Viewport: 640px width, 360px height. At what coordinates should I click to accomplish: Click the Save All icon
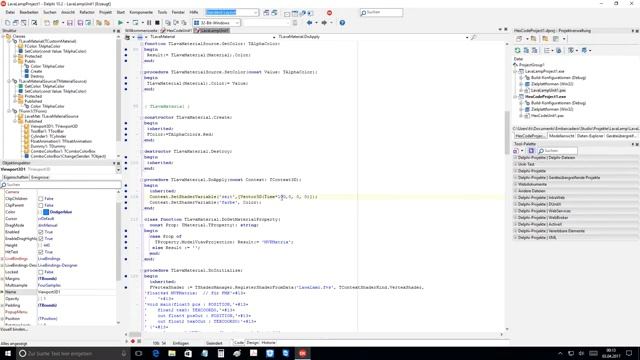[80, 23]
